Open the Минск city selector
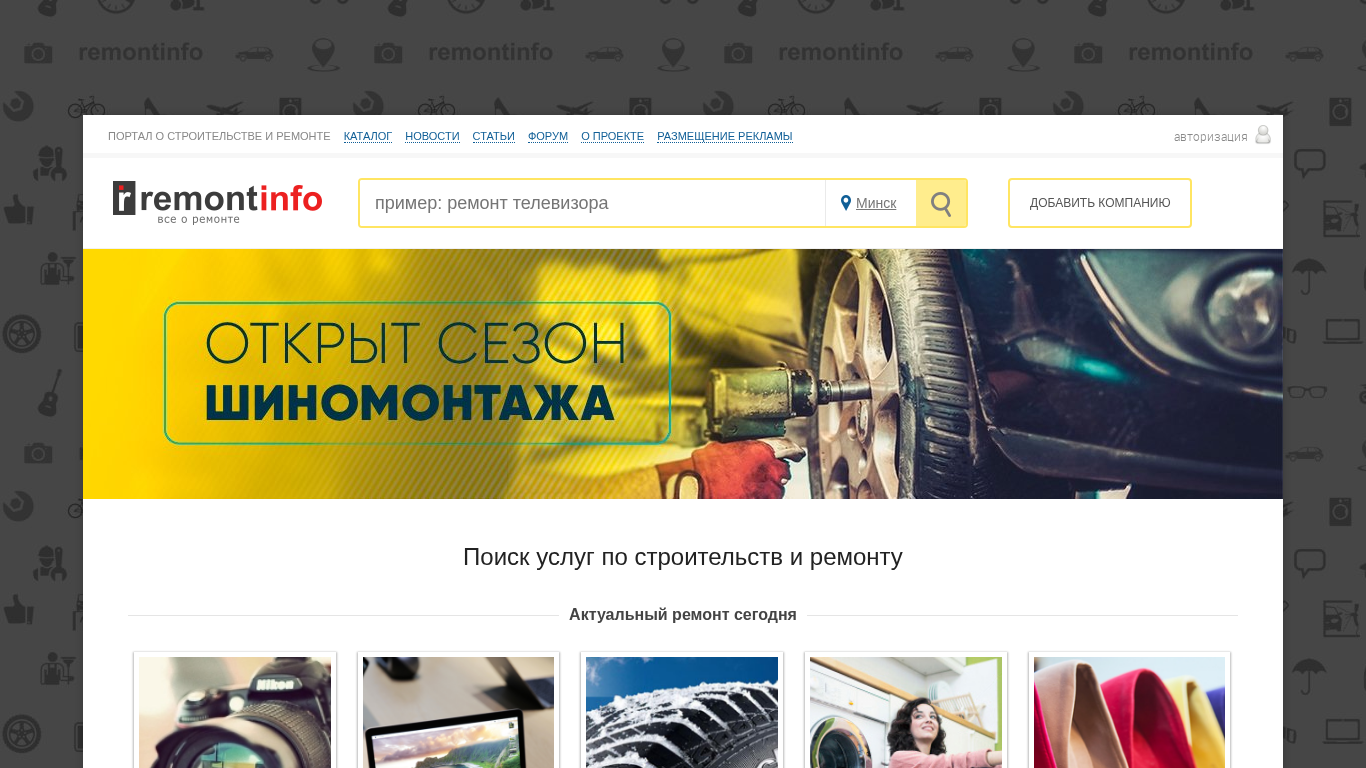 coord(876,203)
